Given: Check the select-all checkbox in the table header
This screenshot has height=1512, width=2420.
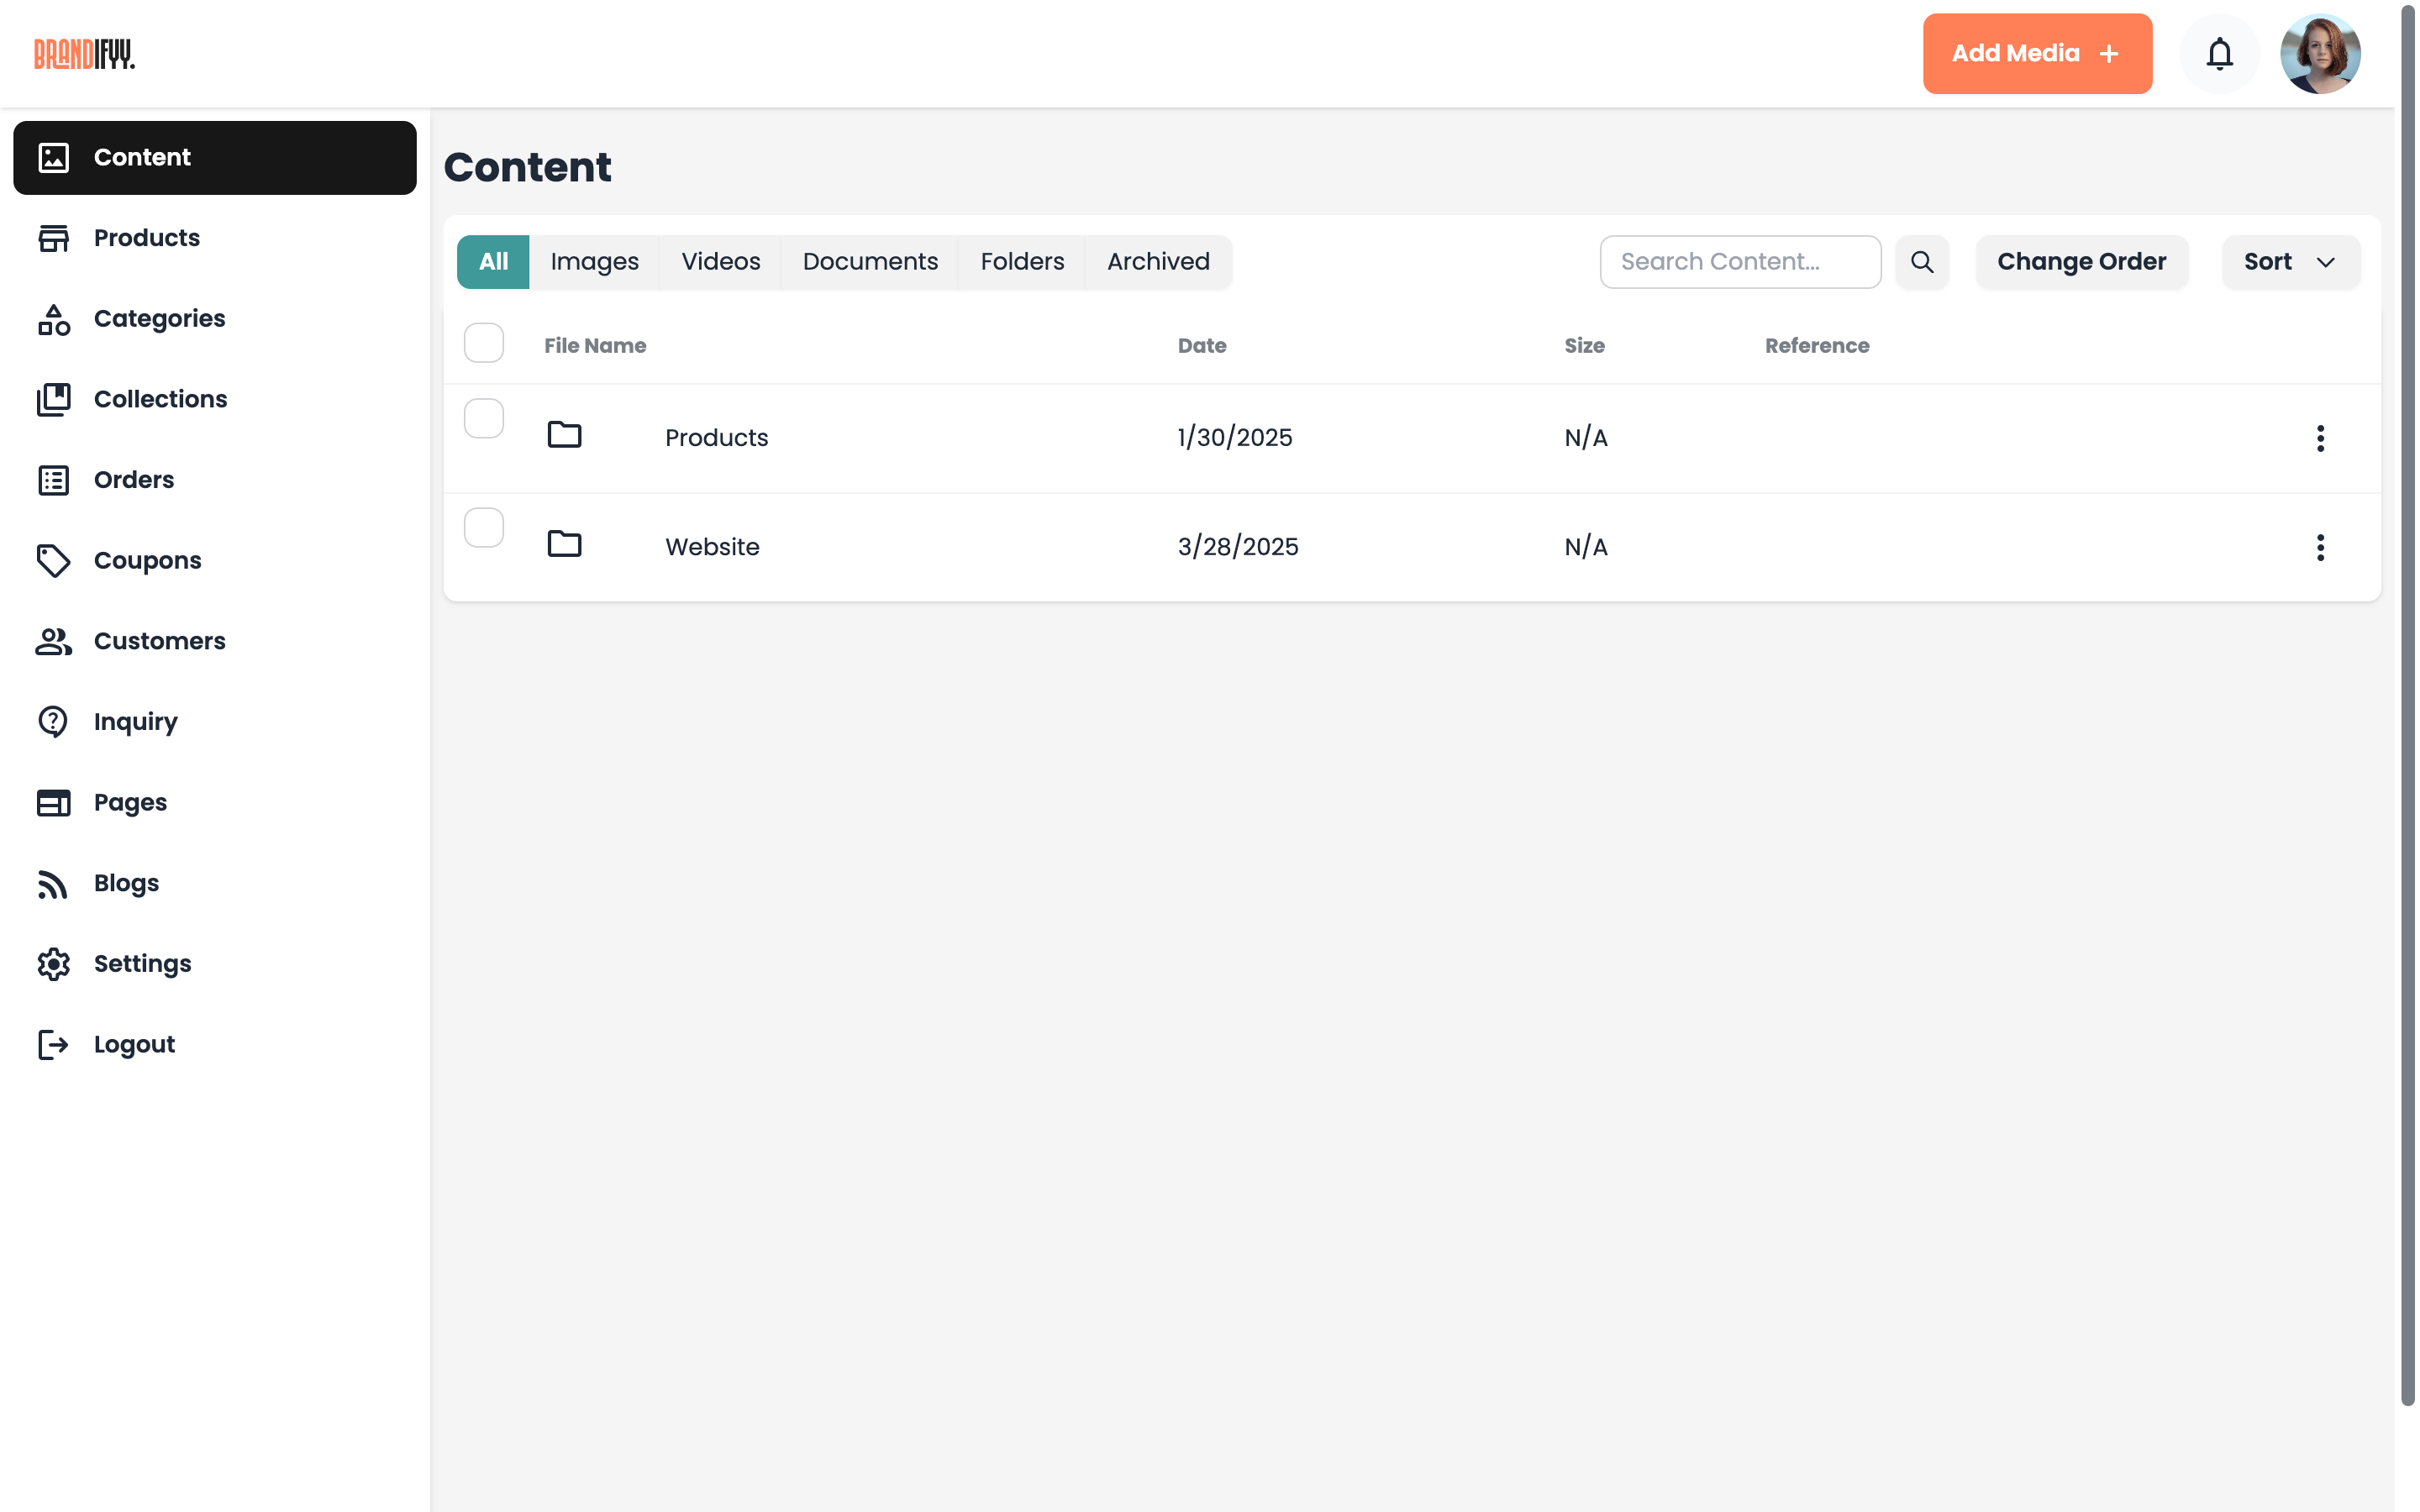Looking at the screenshot, I should point(483,342).
